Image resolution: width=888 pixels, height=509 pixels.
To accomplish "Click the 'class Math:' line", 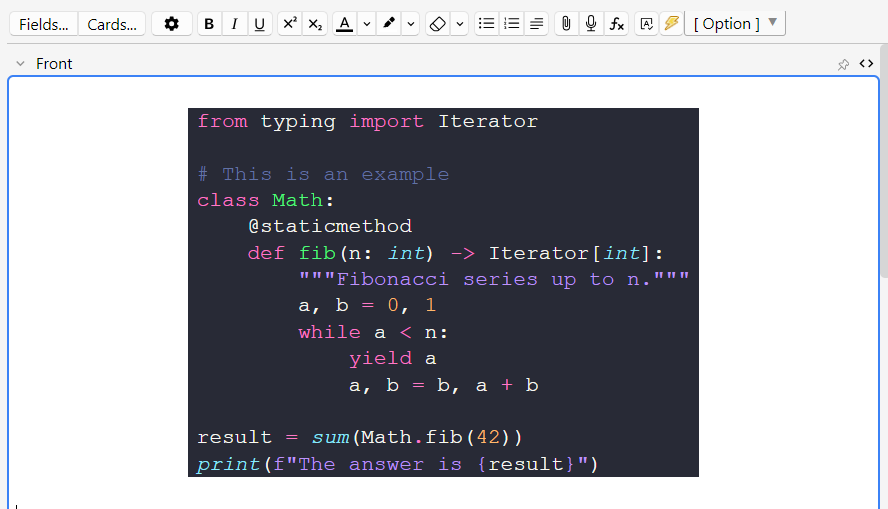I will (266, 200).
